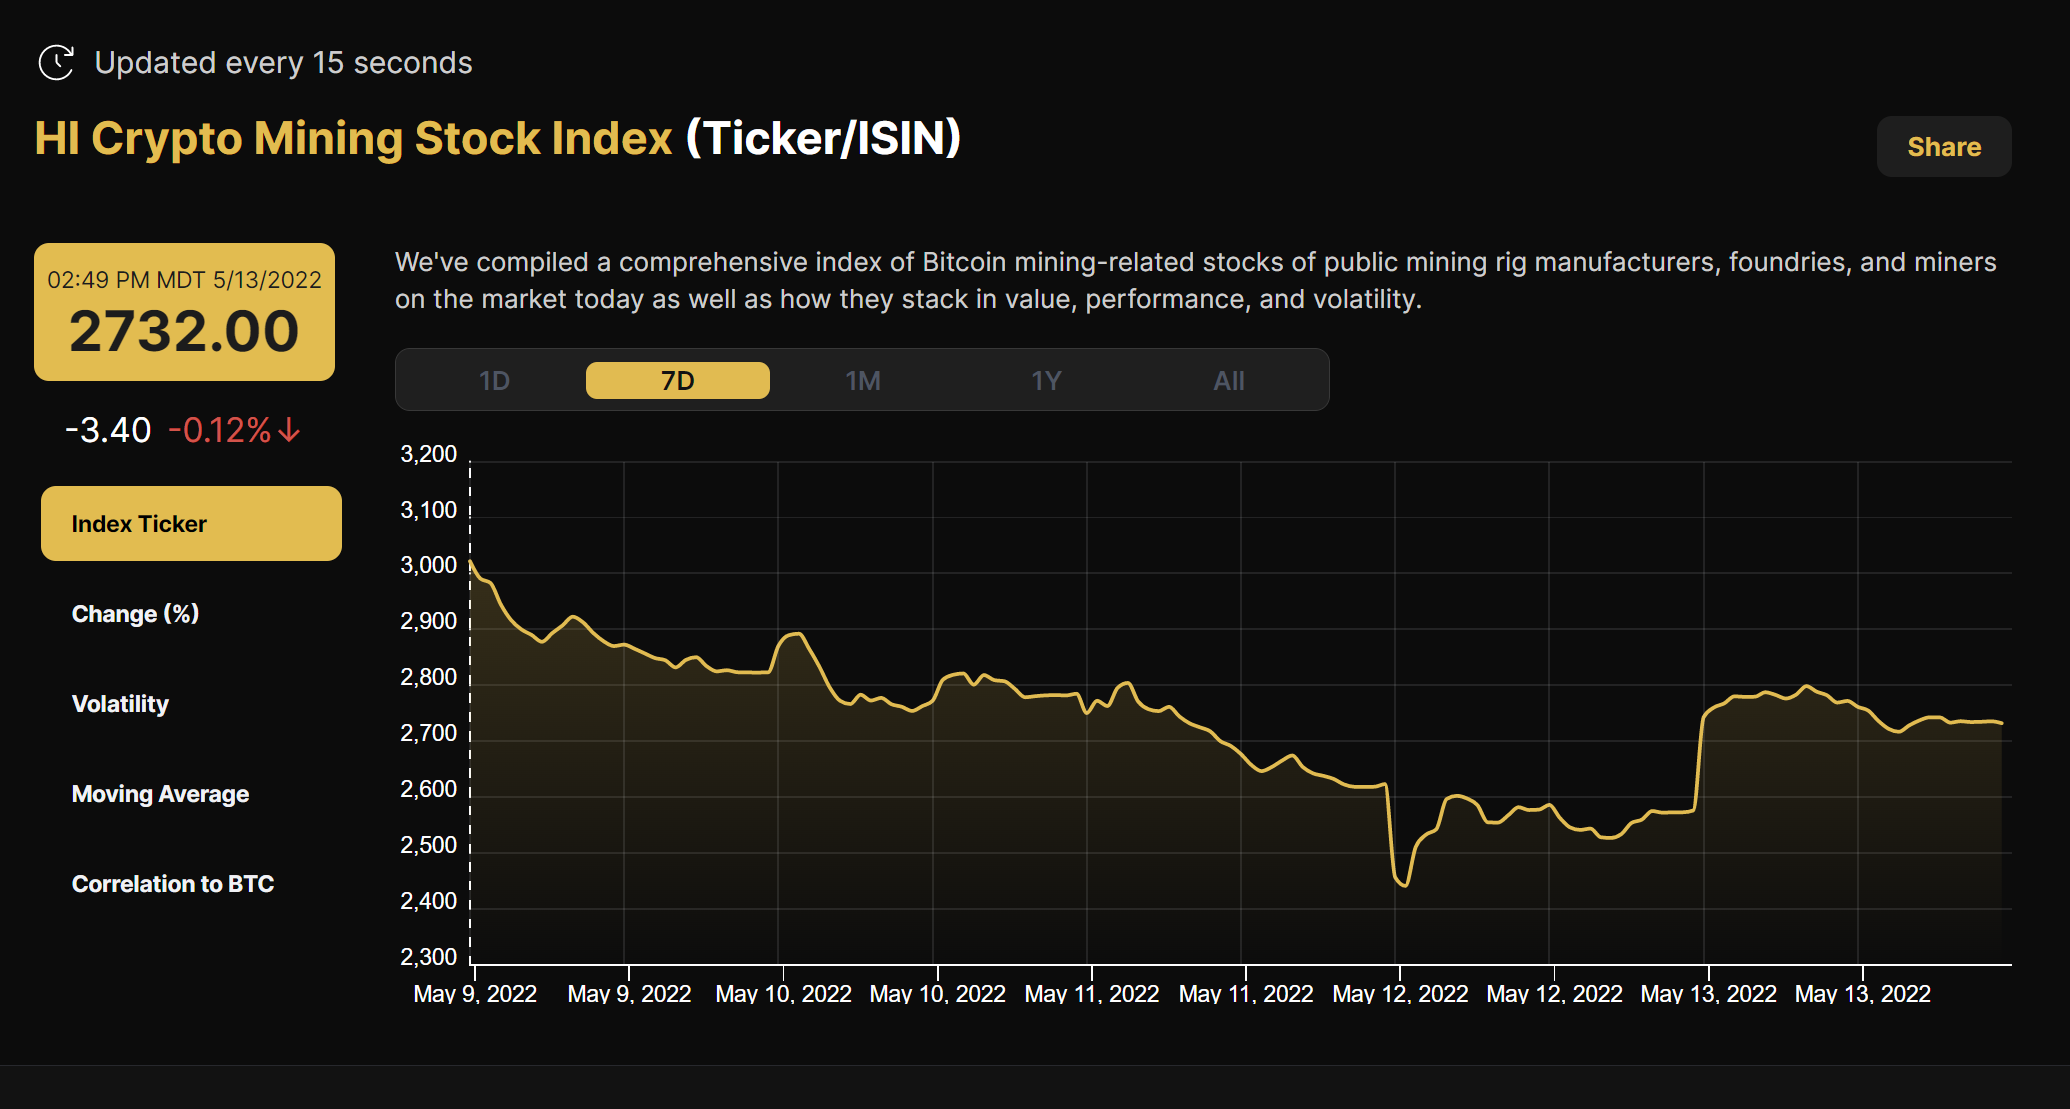Click the Share button

click(1943, 146)
